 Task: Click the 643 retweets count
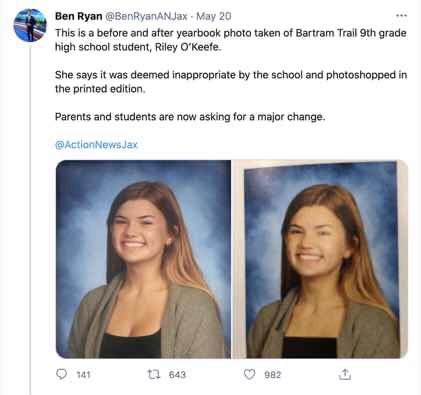pos(177,375)
